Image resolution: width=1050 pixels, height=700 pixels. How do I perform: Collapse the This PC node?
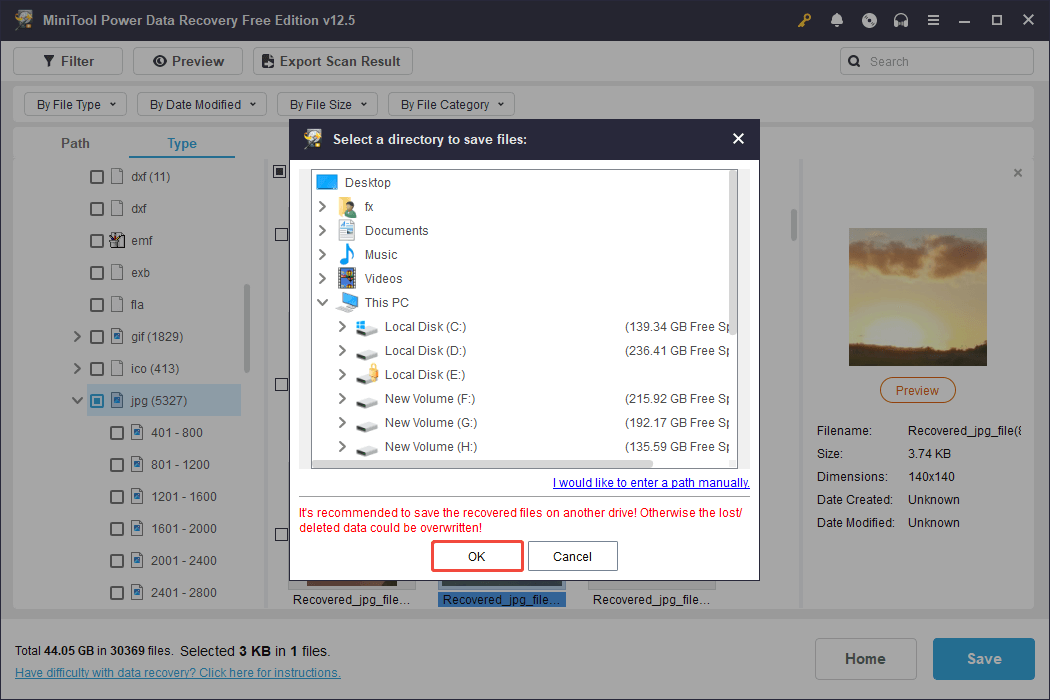[322, 303]
